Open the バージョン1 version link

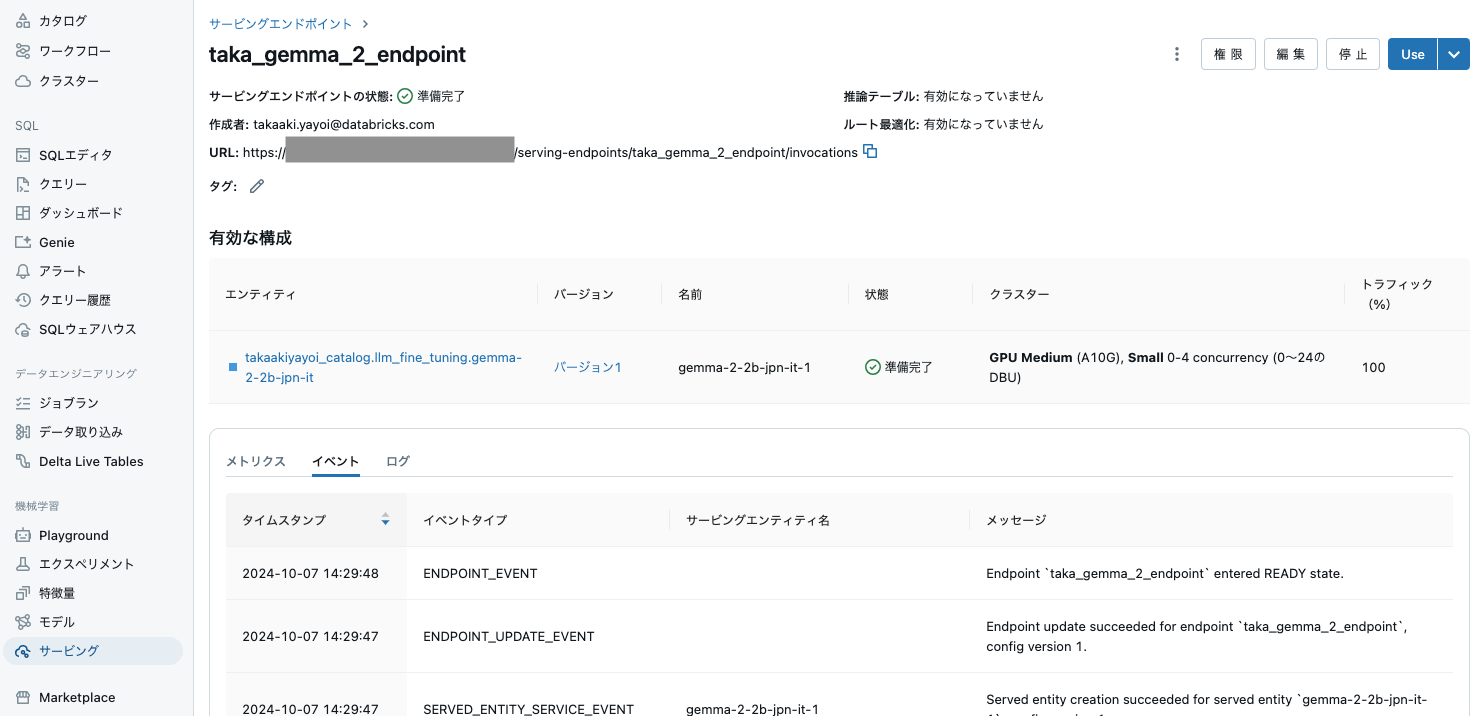[588, 367]
